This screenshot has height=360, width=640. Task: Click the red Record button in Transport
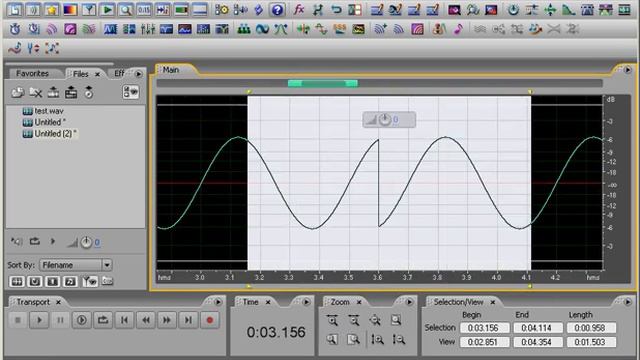pyautogui.click(x=210, y=320)
